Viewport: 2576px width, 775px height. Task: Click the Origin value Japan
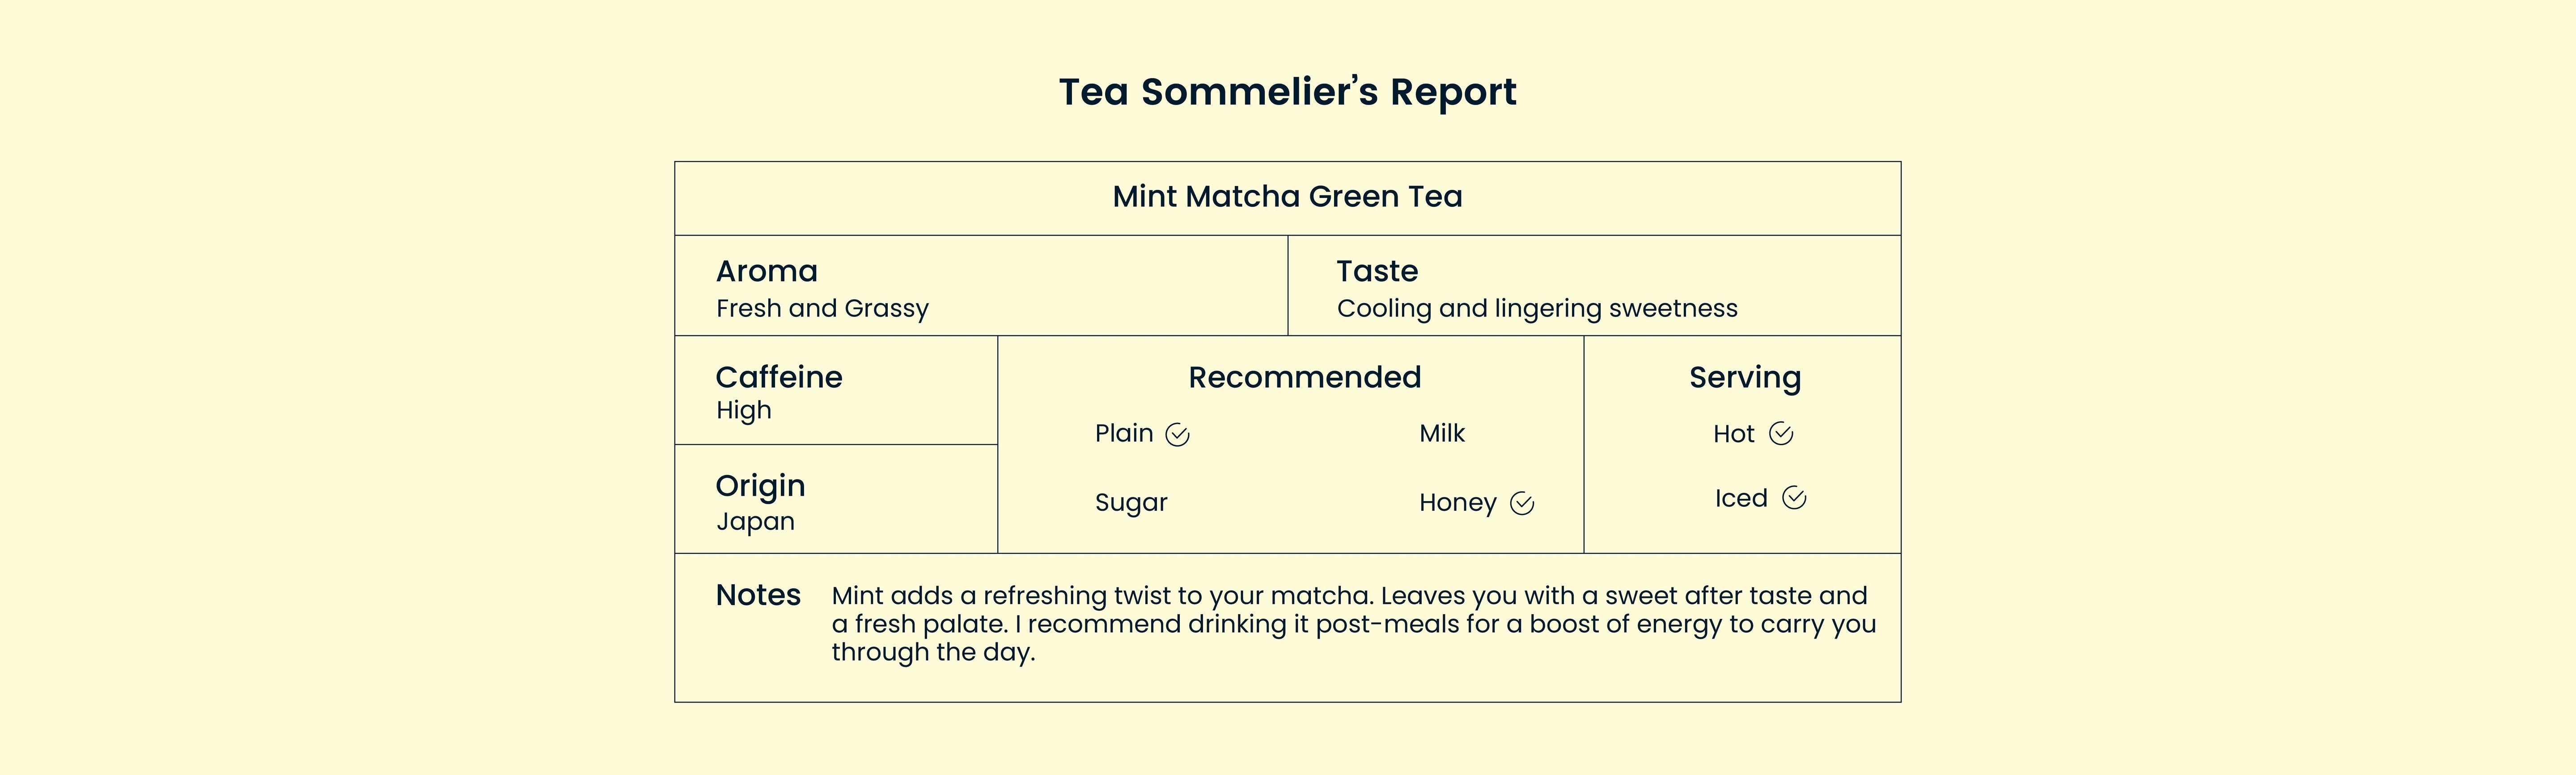[755, 522]
